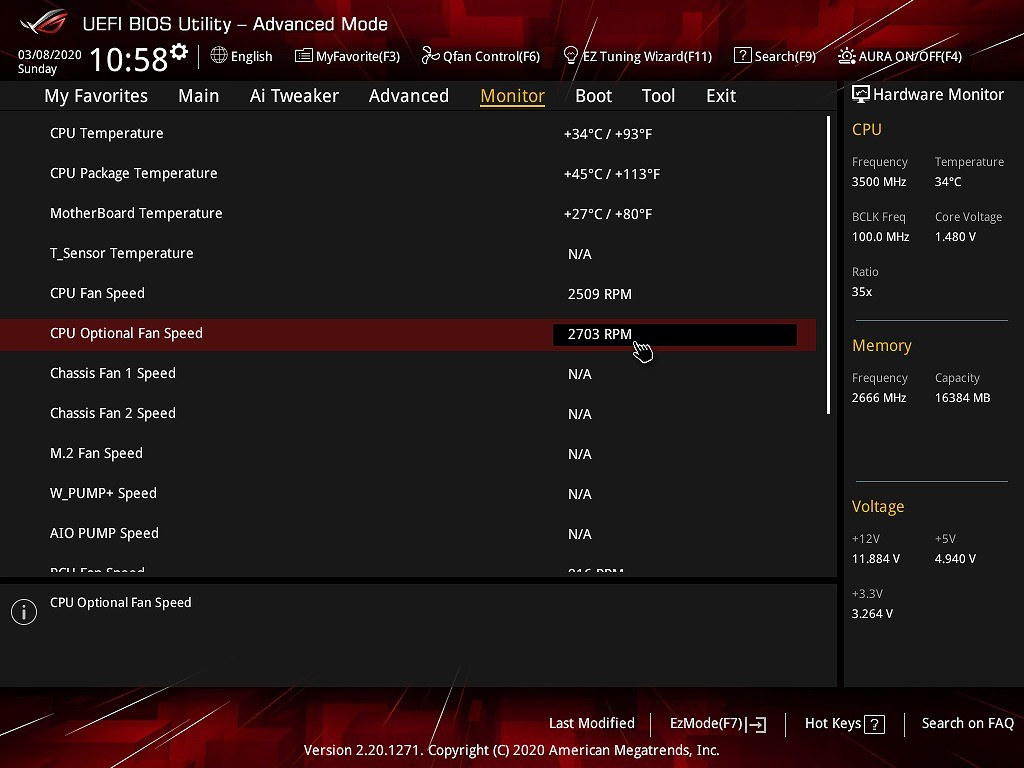The width and height of the screenshot is (1024, 768).
Task: Select W_PUMP+ Speed row
Action: point(408,493)
